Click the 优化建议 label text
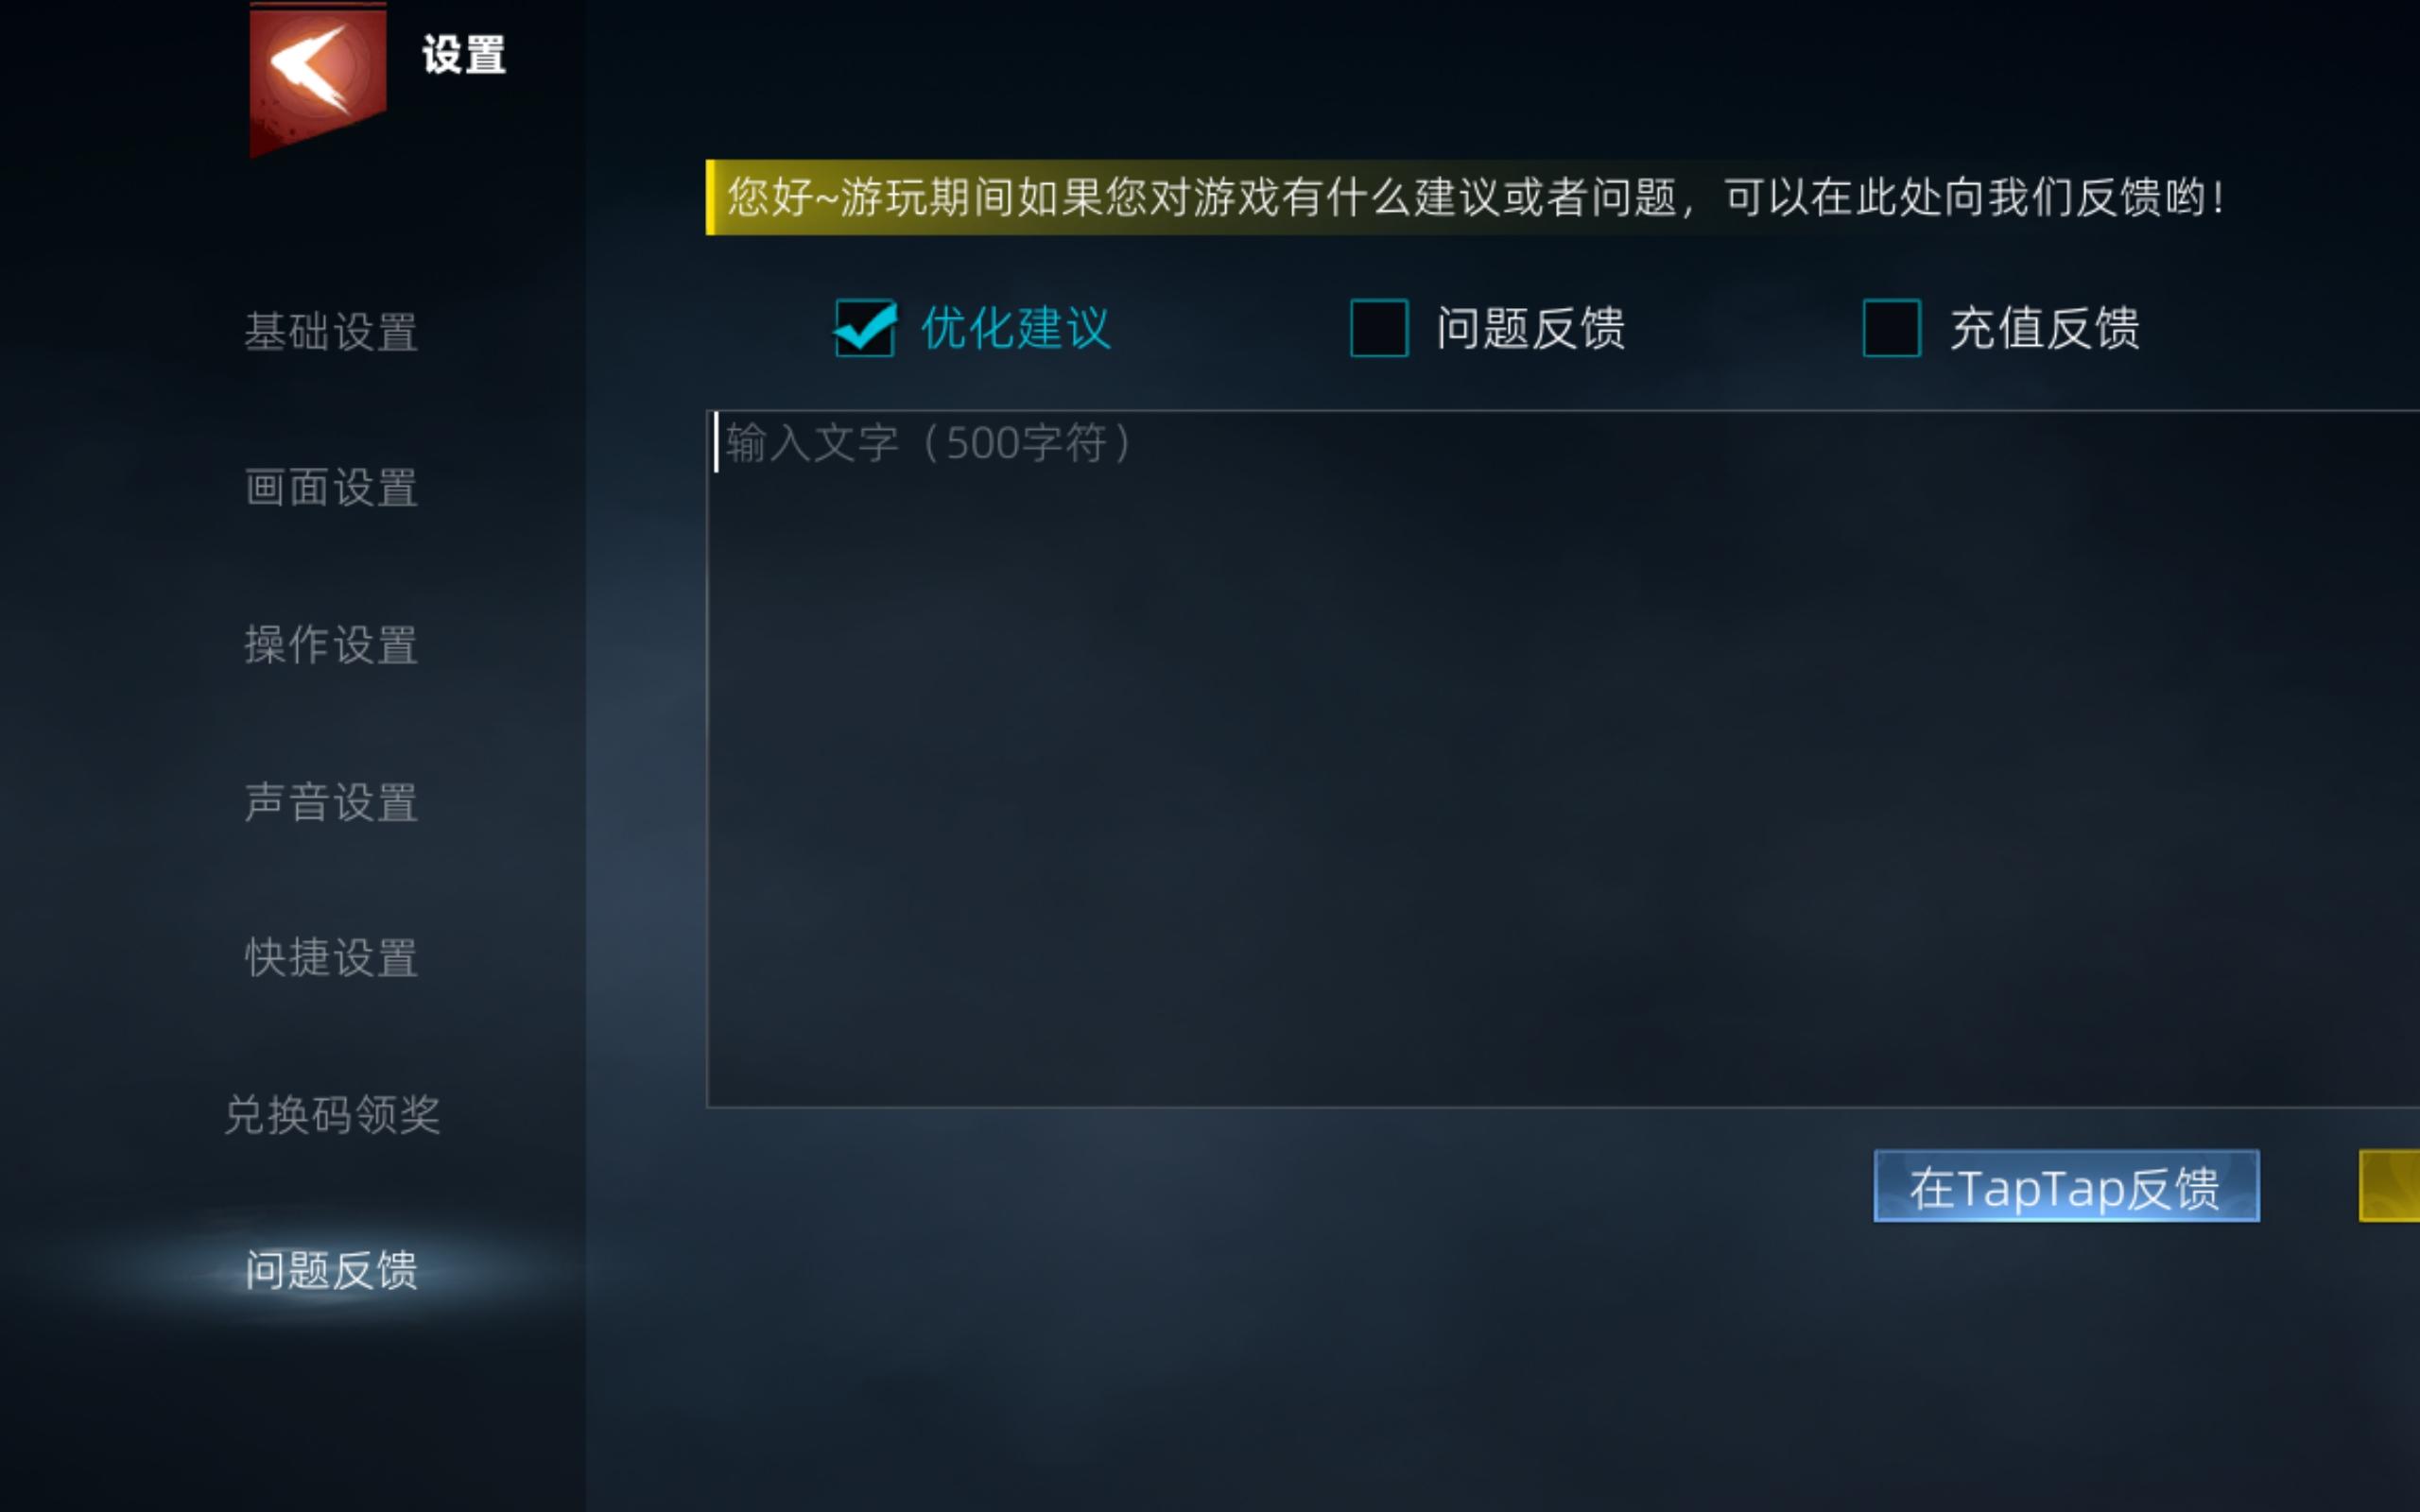This screenshot has height=1512, width=2420. point(1016,328)
